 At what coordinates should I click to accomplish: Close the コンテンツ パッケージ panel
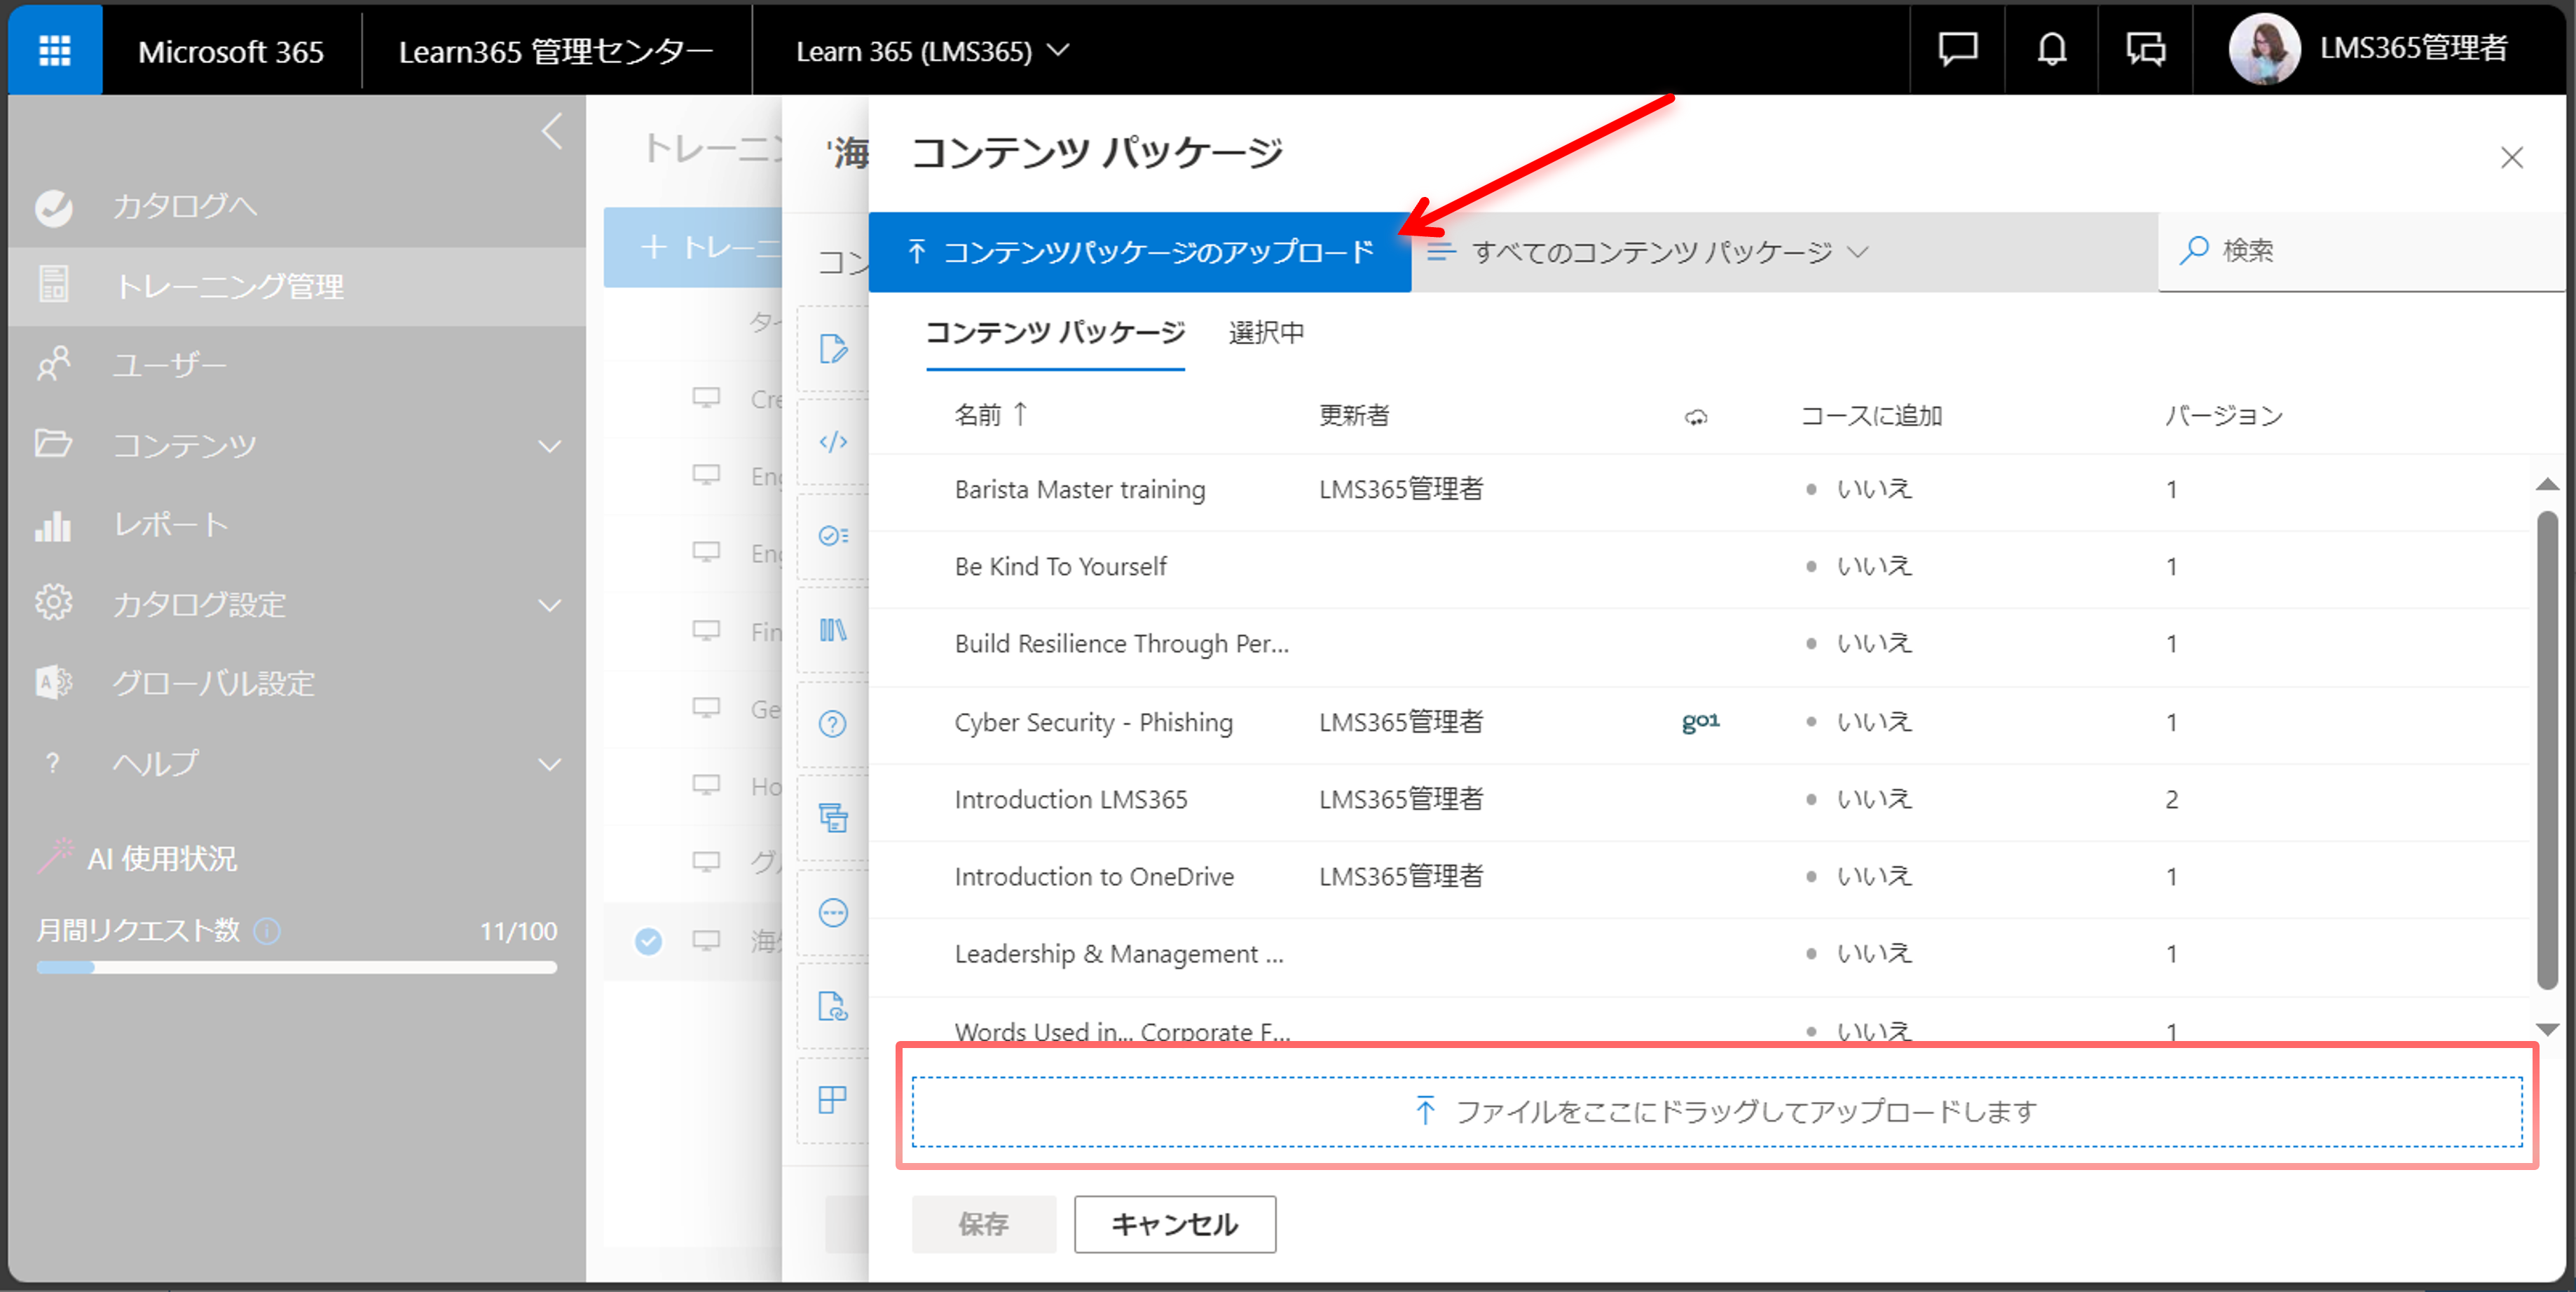(x=2512, y=158)
